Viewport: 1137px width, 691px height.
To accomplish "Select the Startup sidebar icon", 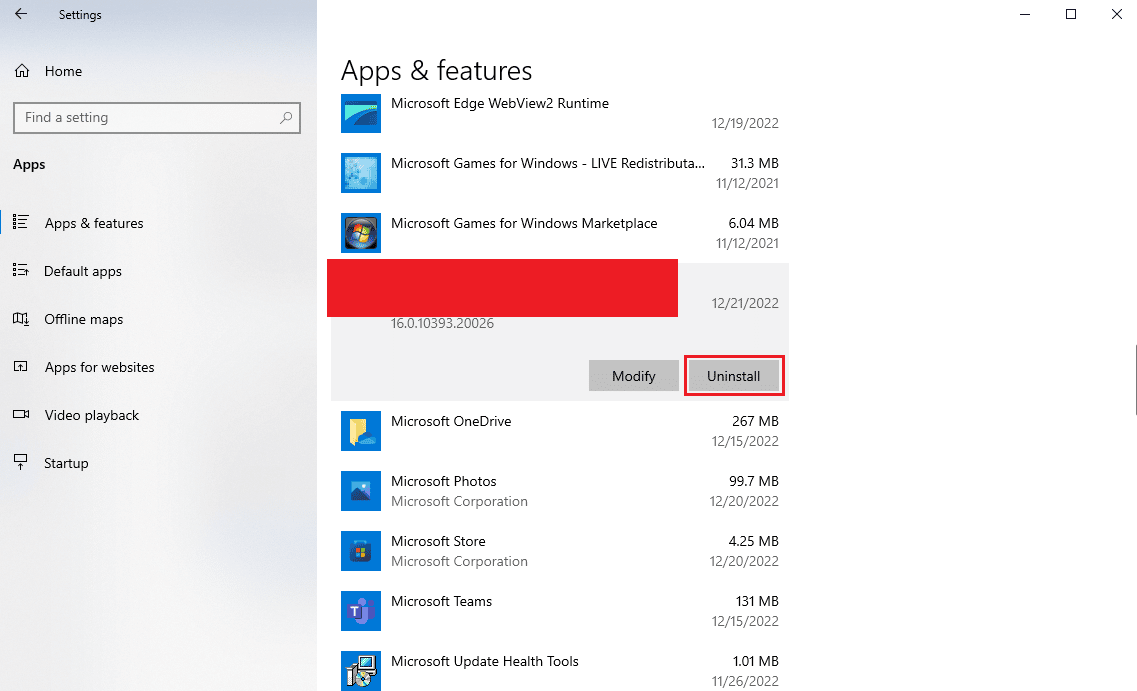I will (x=21, y=463).
